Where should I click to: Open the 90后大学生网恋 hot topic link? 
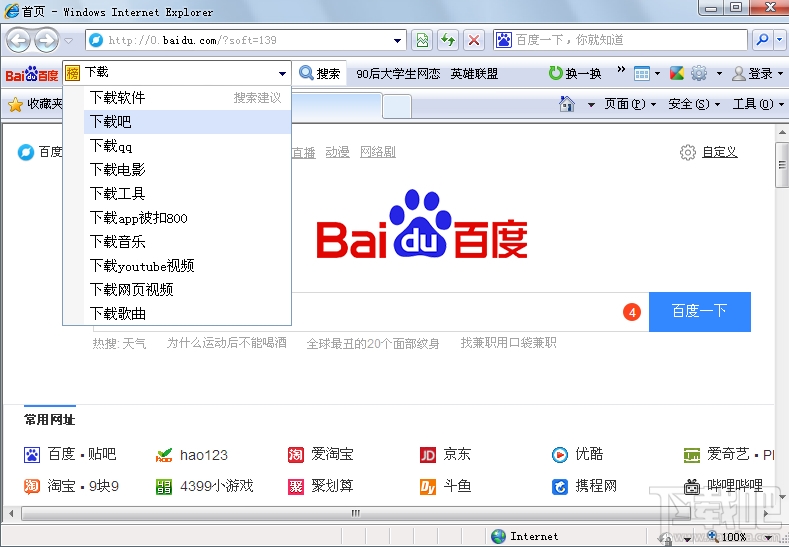(398, 74)
